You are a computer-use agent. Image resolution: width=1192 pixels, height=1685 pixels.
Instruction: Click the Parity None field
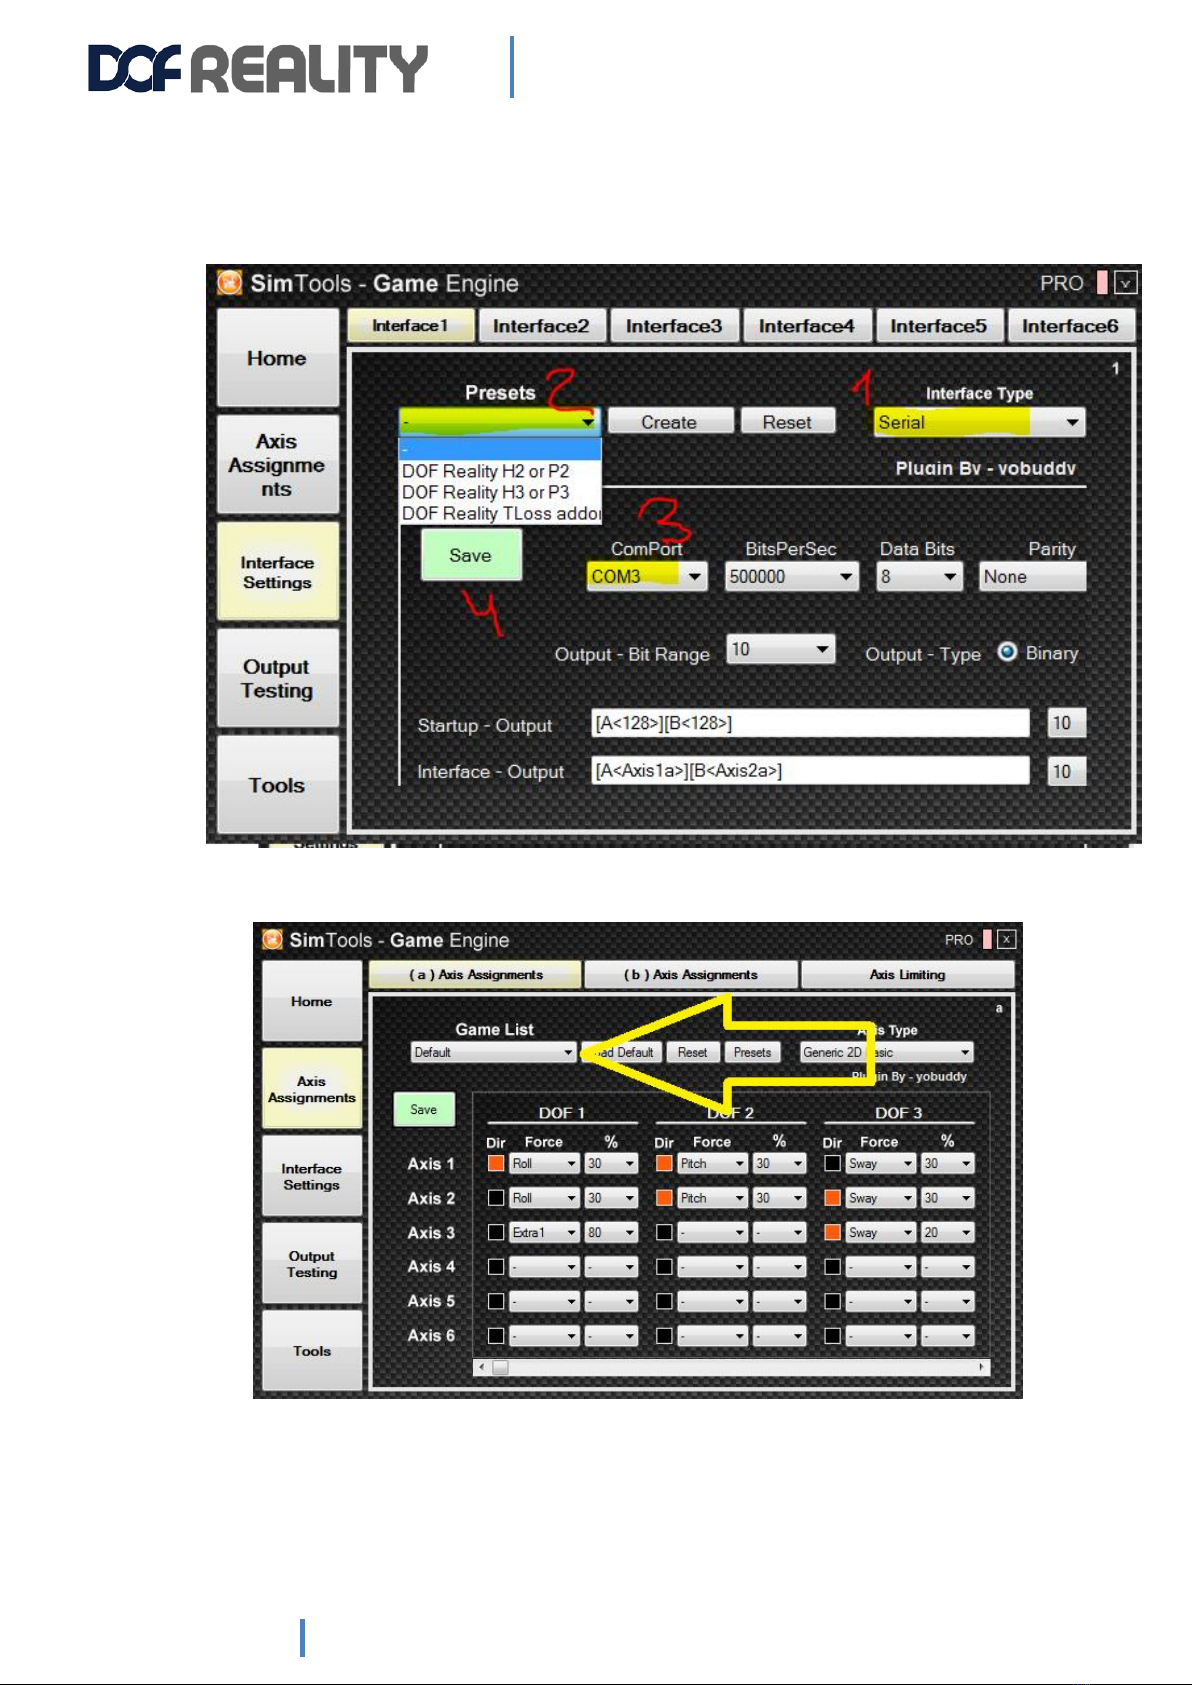click(x=1032, y=577)
